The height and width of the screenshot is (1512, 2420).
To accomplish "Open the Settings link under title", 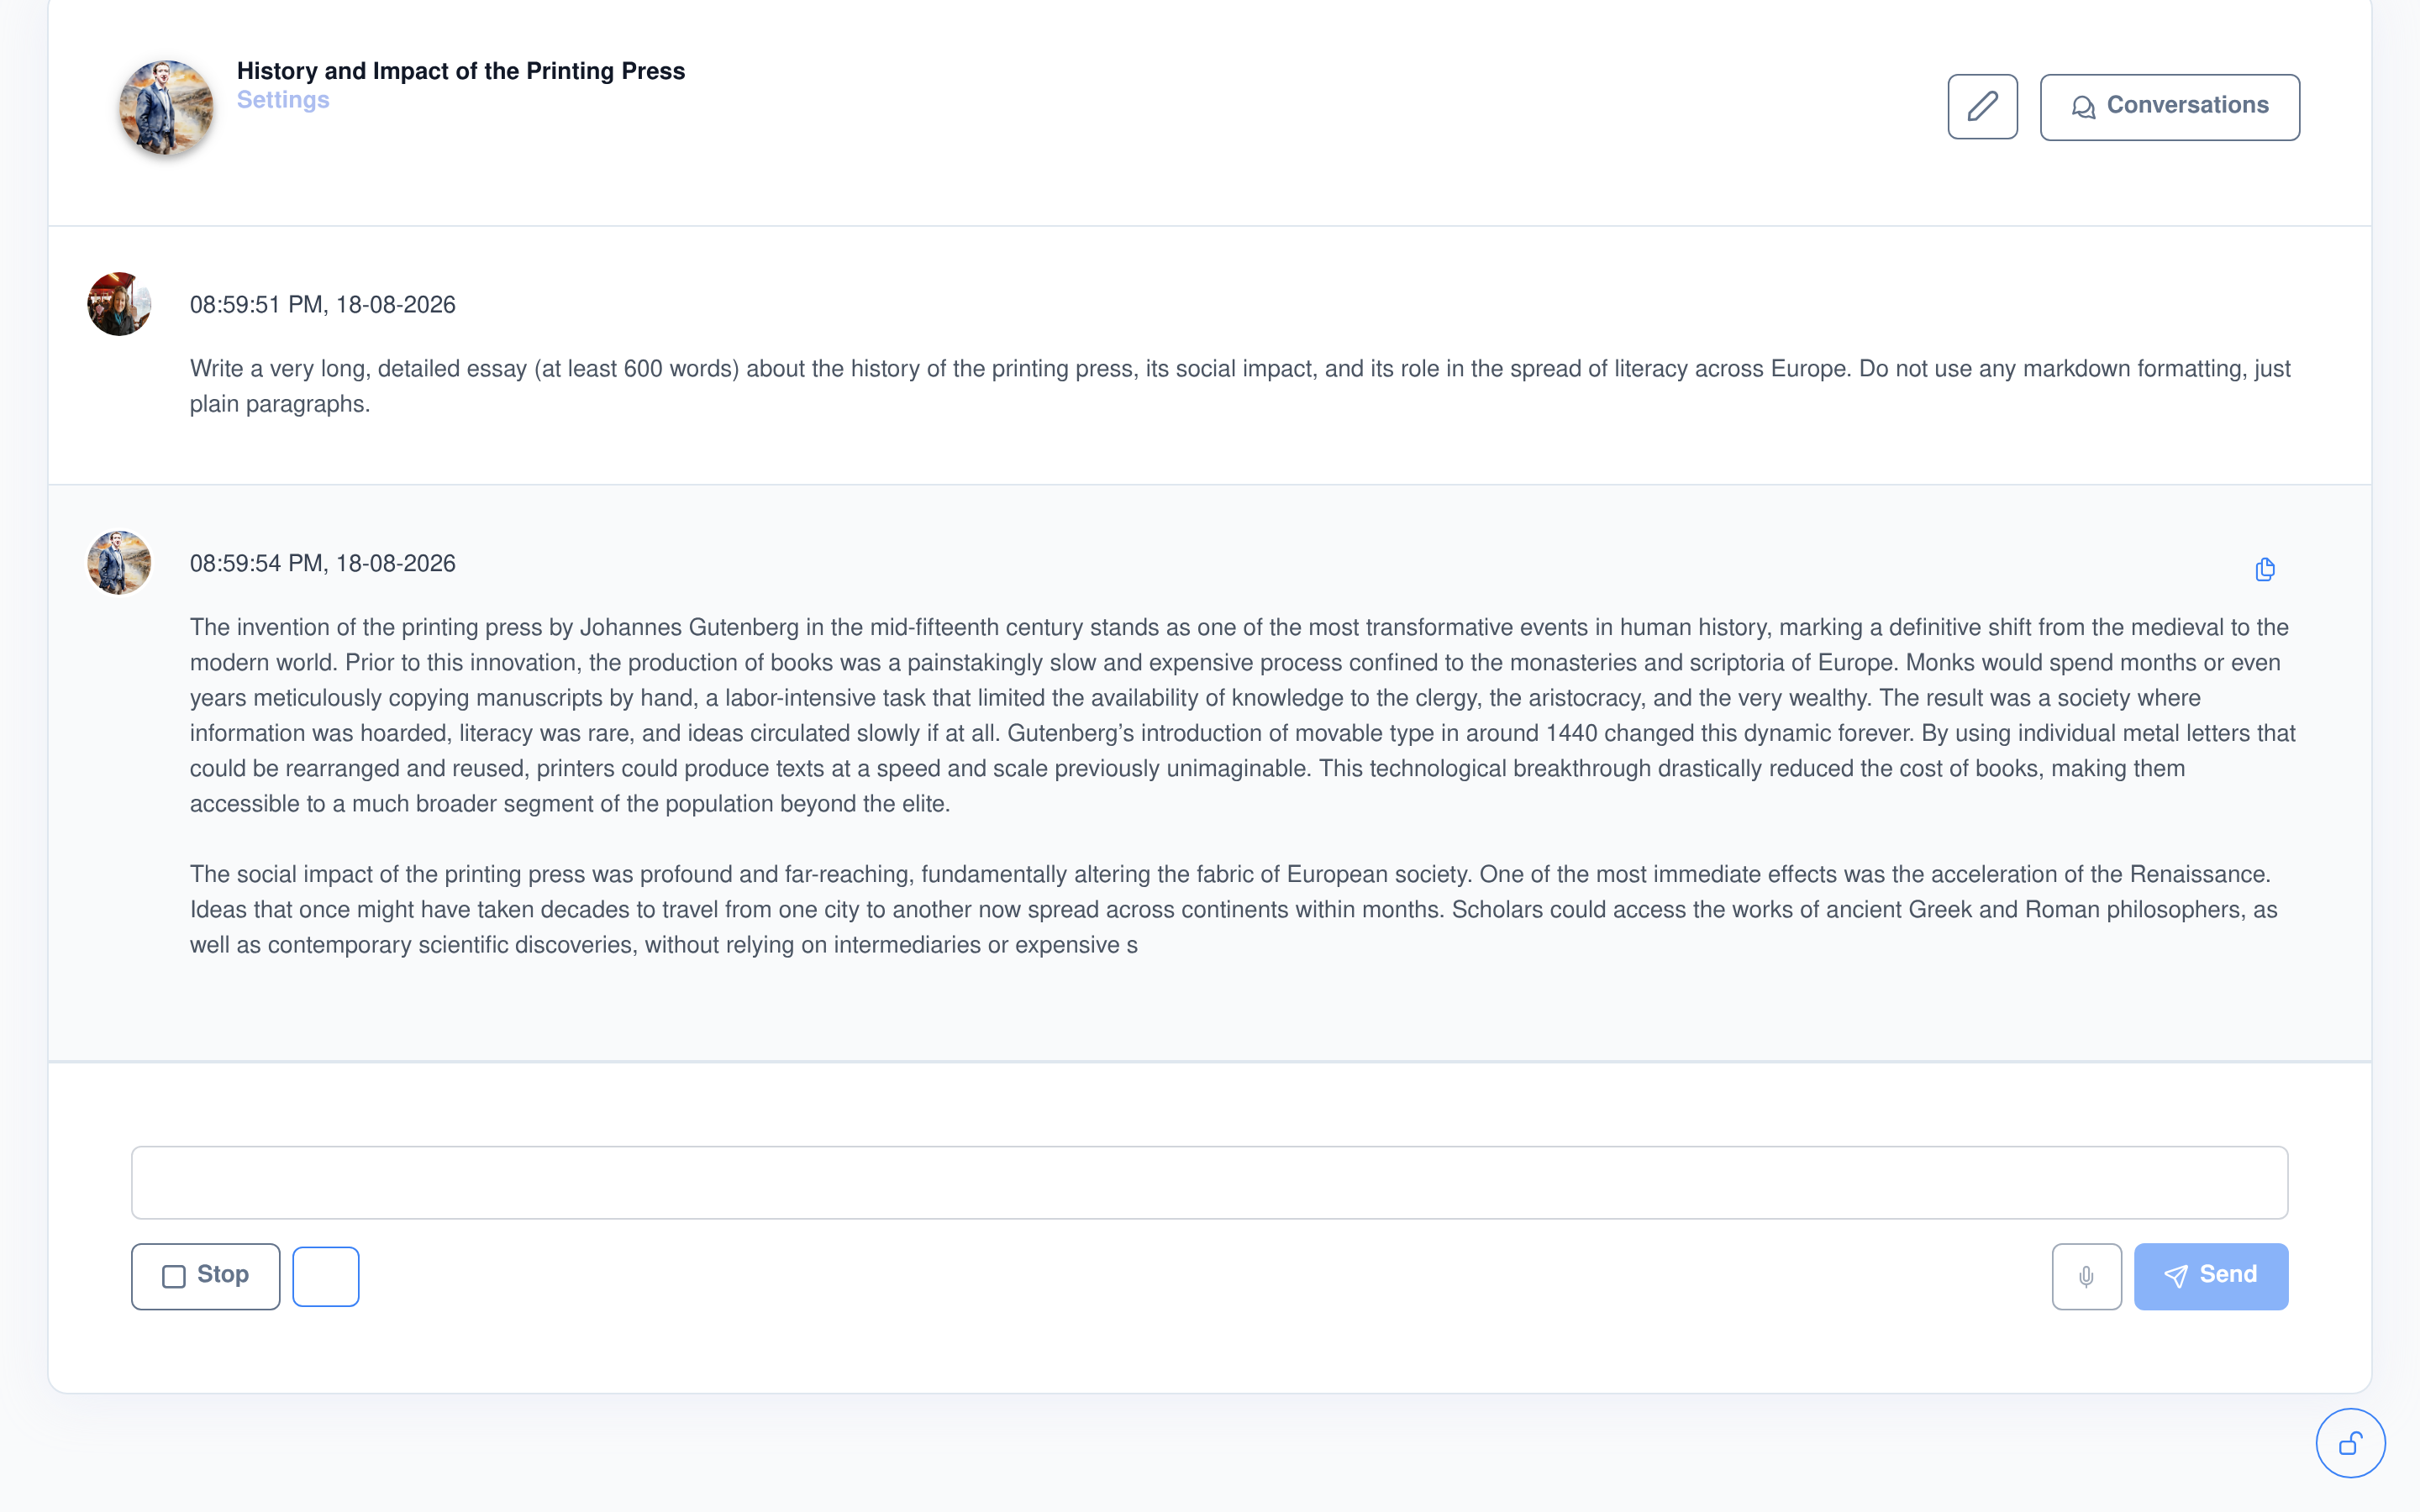I will [283, 100].
